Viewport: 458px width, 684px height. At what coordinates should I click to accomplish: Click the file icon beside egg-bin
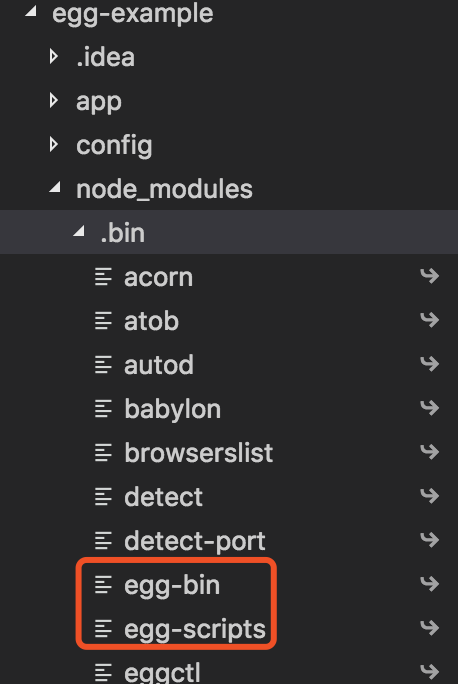(103, 585)
